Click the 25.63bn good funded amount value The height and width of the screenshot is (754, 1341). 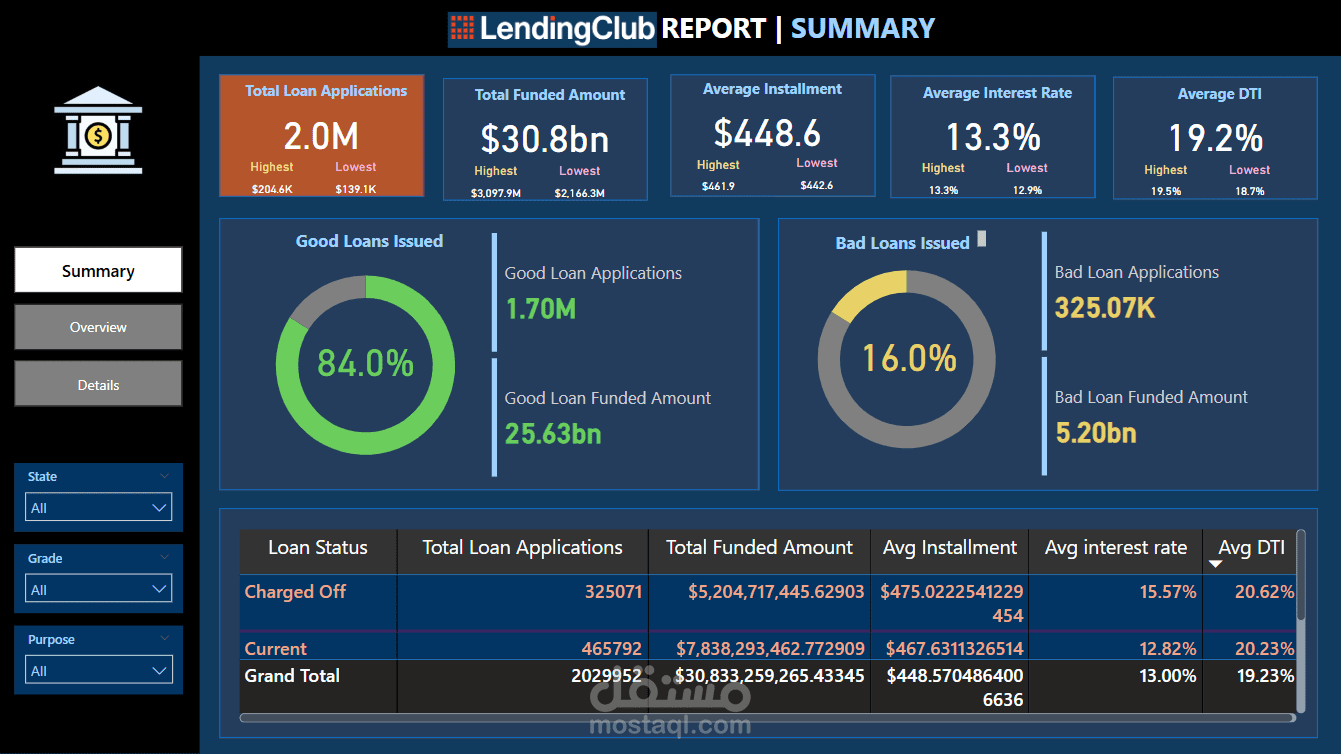point(553,433)
